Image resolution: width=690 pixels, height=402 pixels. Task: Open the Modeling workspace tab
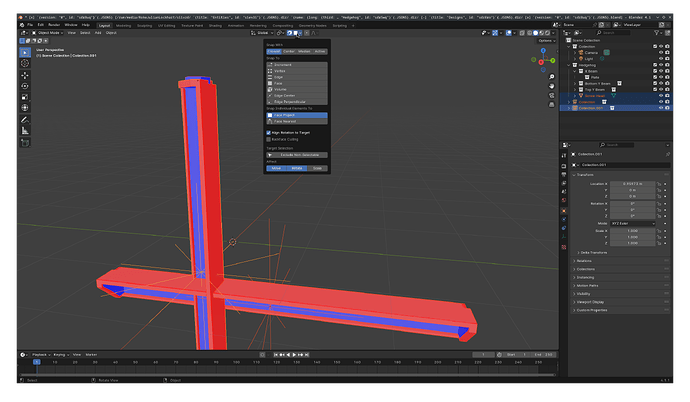123,26
